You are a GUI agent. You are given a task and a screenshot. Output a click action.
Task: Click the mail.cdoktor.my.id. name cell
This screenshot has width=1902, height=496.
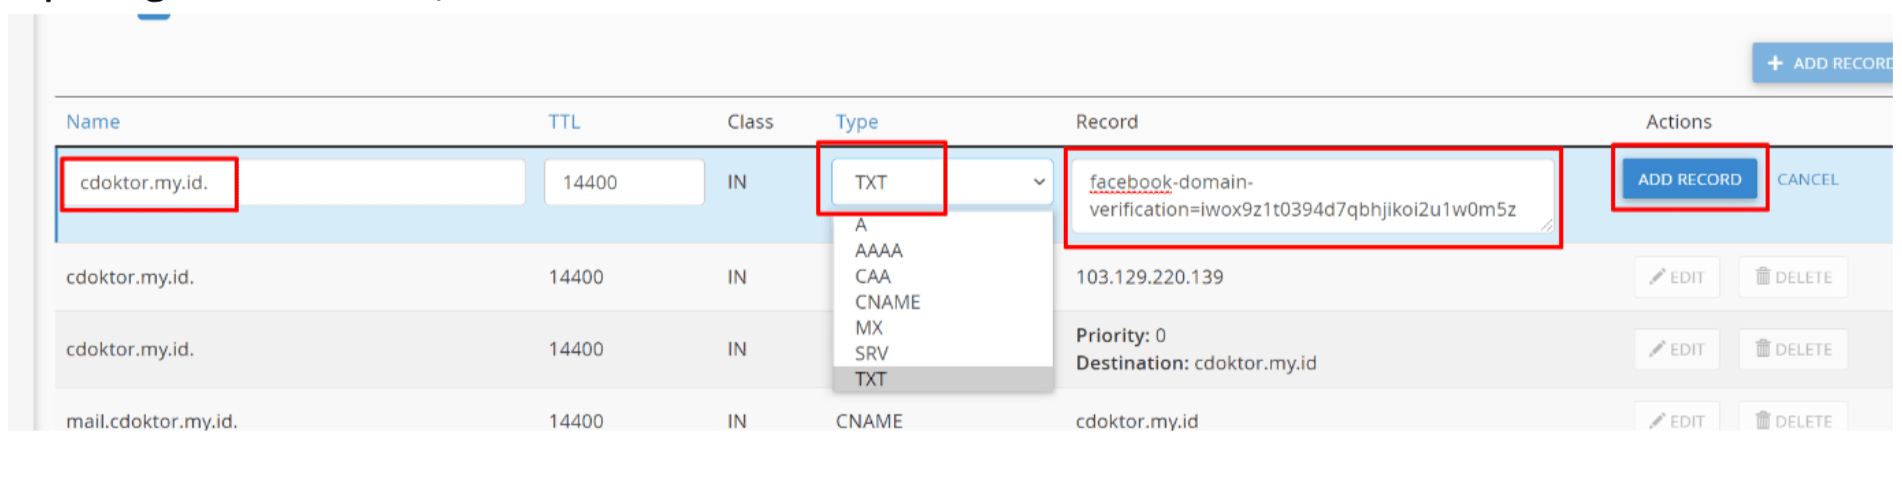point(152,421)
